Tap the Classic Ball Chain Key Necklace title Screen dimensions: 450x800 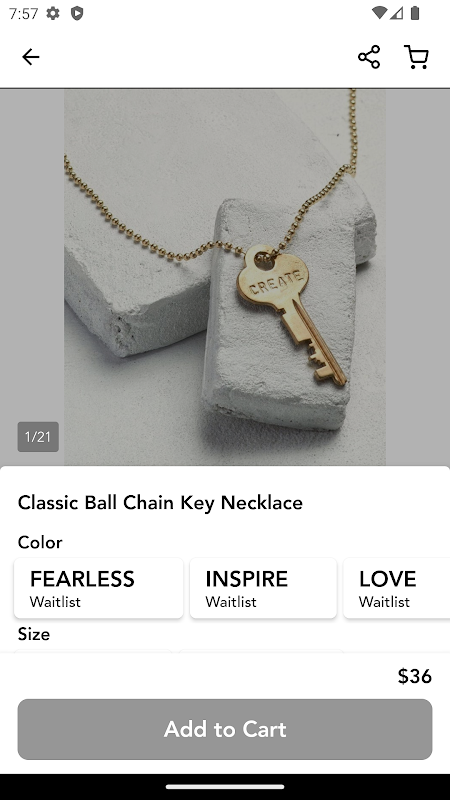click(160, 503)
